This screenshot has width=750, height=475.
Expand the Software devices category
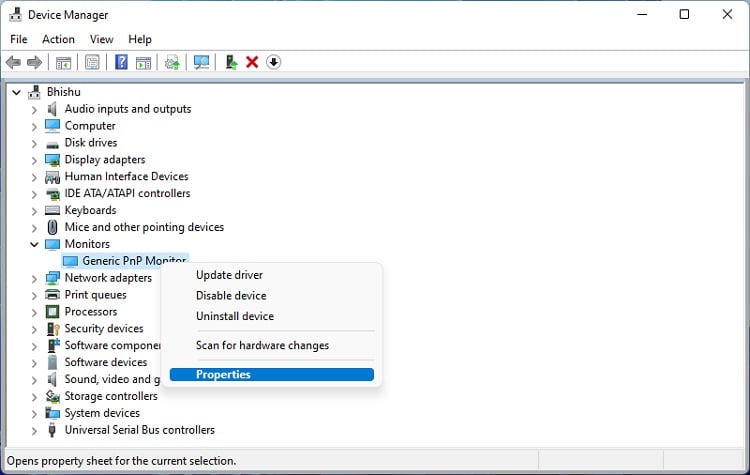34,363
